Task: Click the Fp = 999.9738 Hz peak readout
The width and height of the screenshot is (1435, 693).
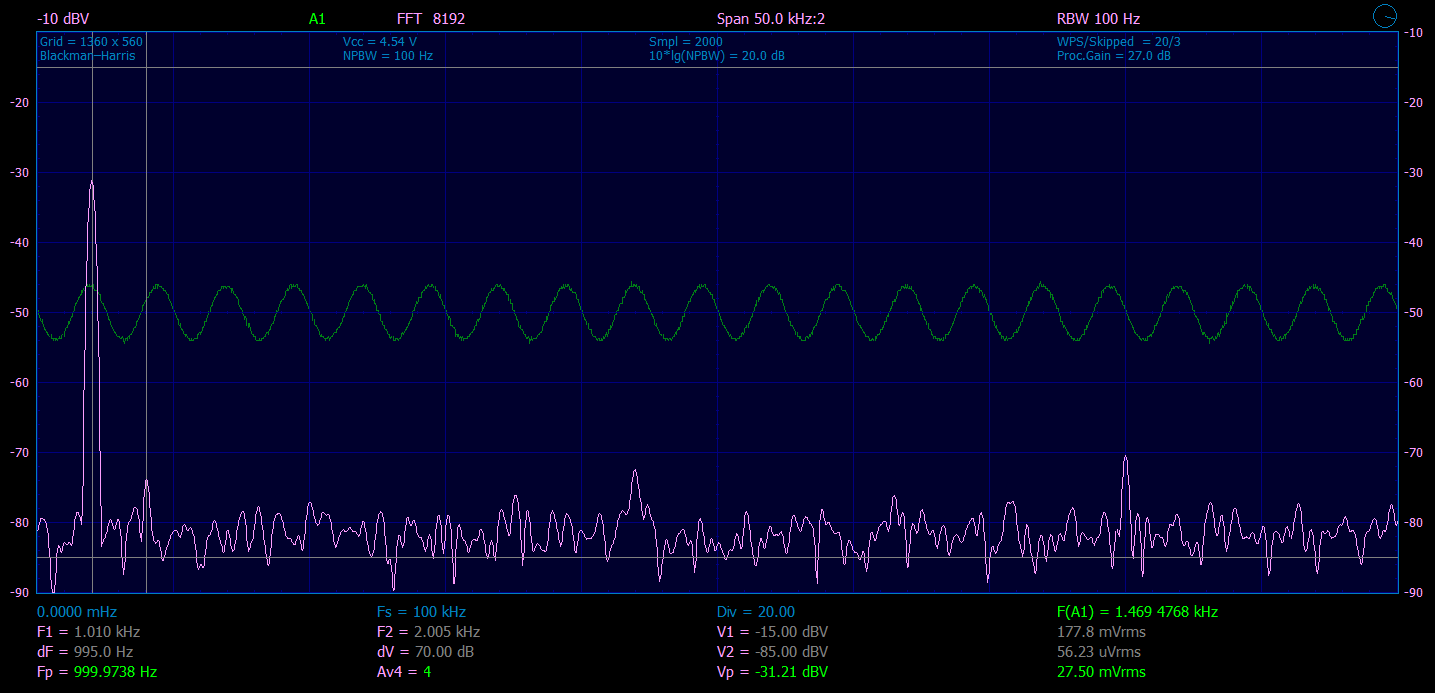Action: tap(97, 672)
